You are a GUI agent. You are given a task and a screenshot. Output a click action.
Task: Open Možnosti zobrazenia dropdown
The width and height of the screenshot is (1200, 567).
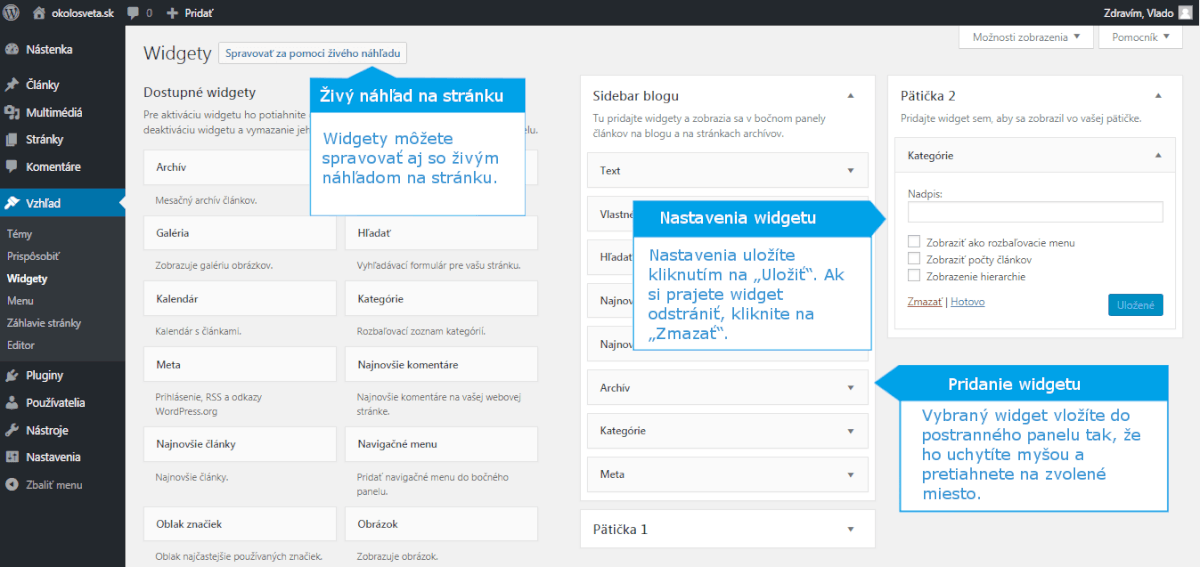coord(1024,37)
